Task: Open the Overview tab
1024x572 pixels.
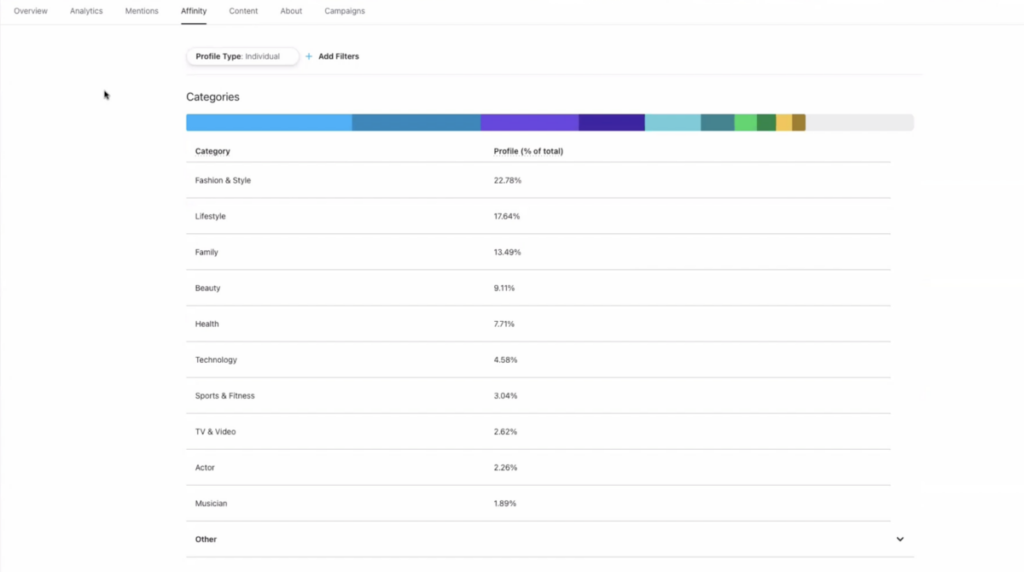Action: 31,11
